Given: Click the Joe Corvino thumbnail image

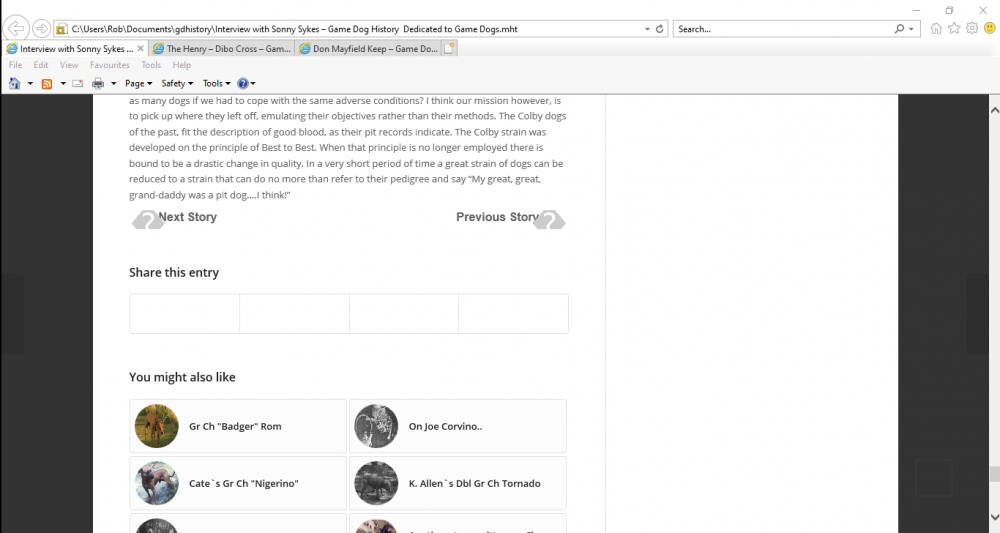Looking at the screenshot, I should click(x=376, y=426).
